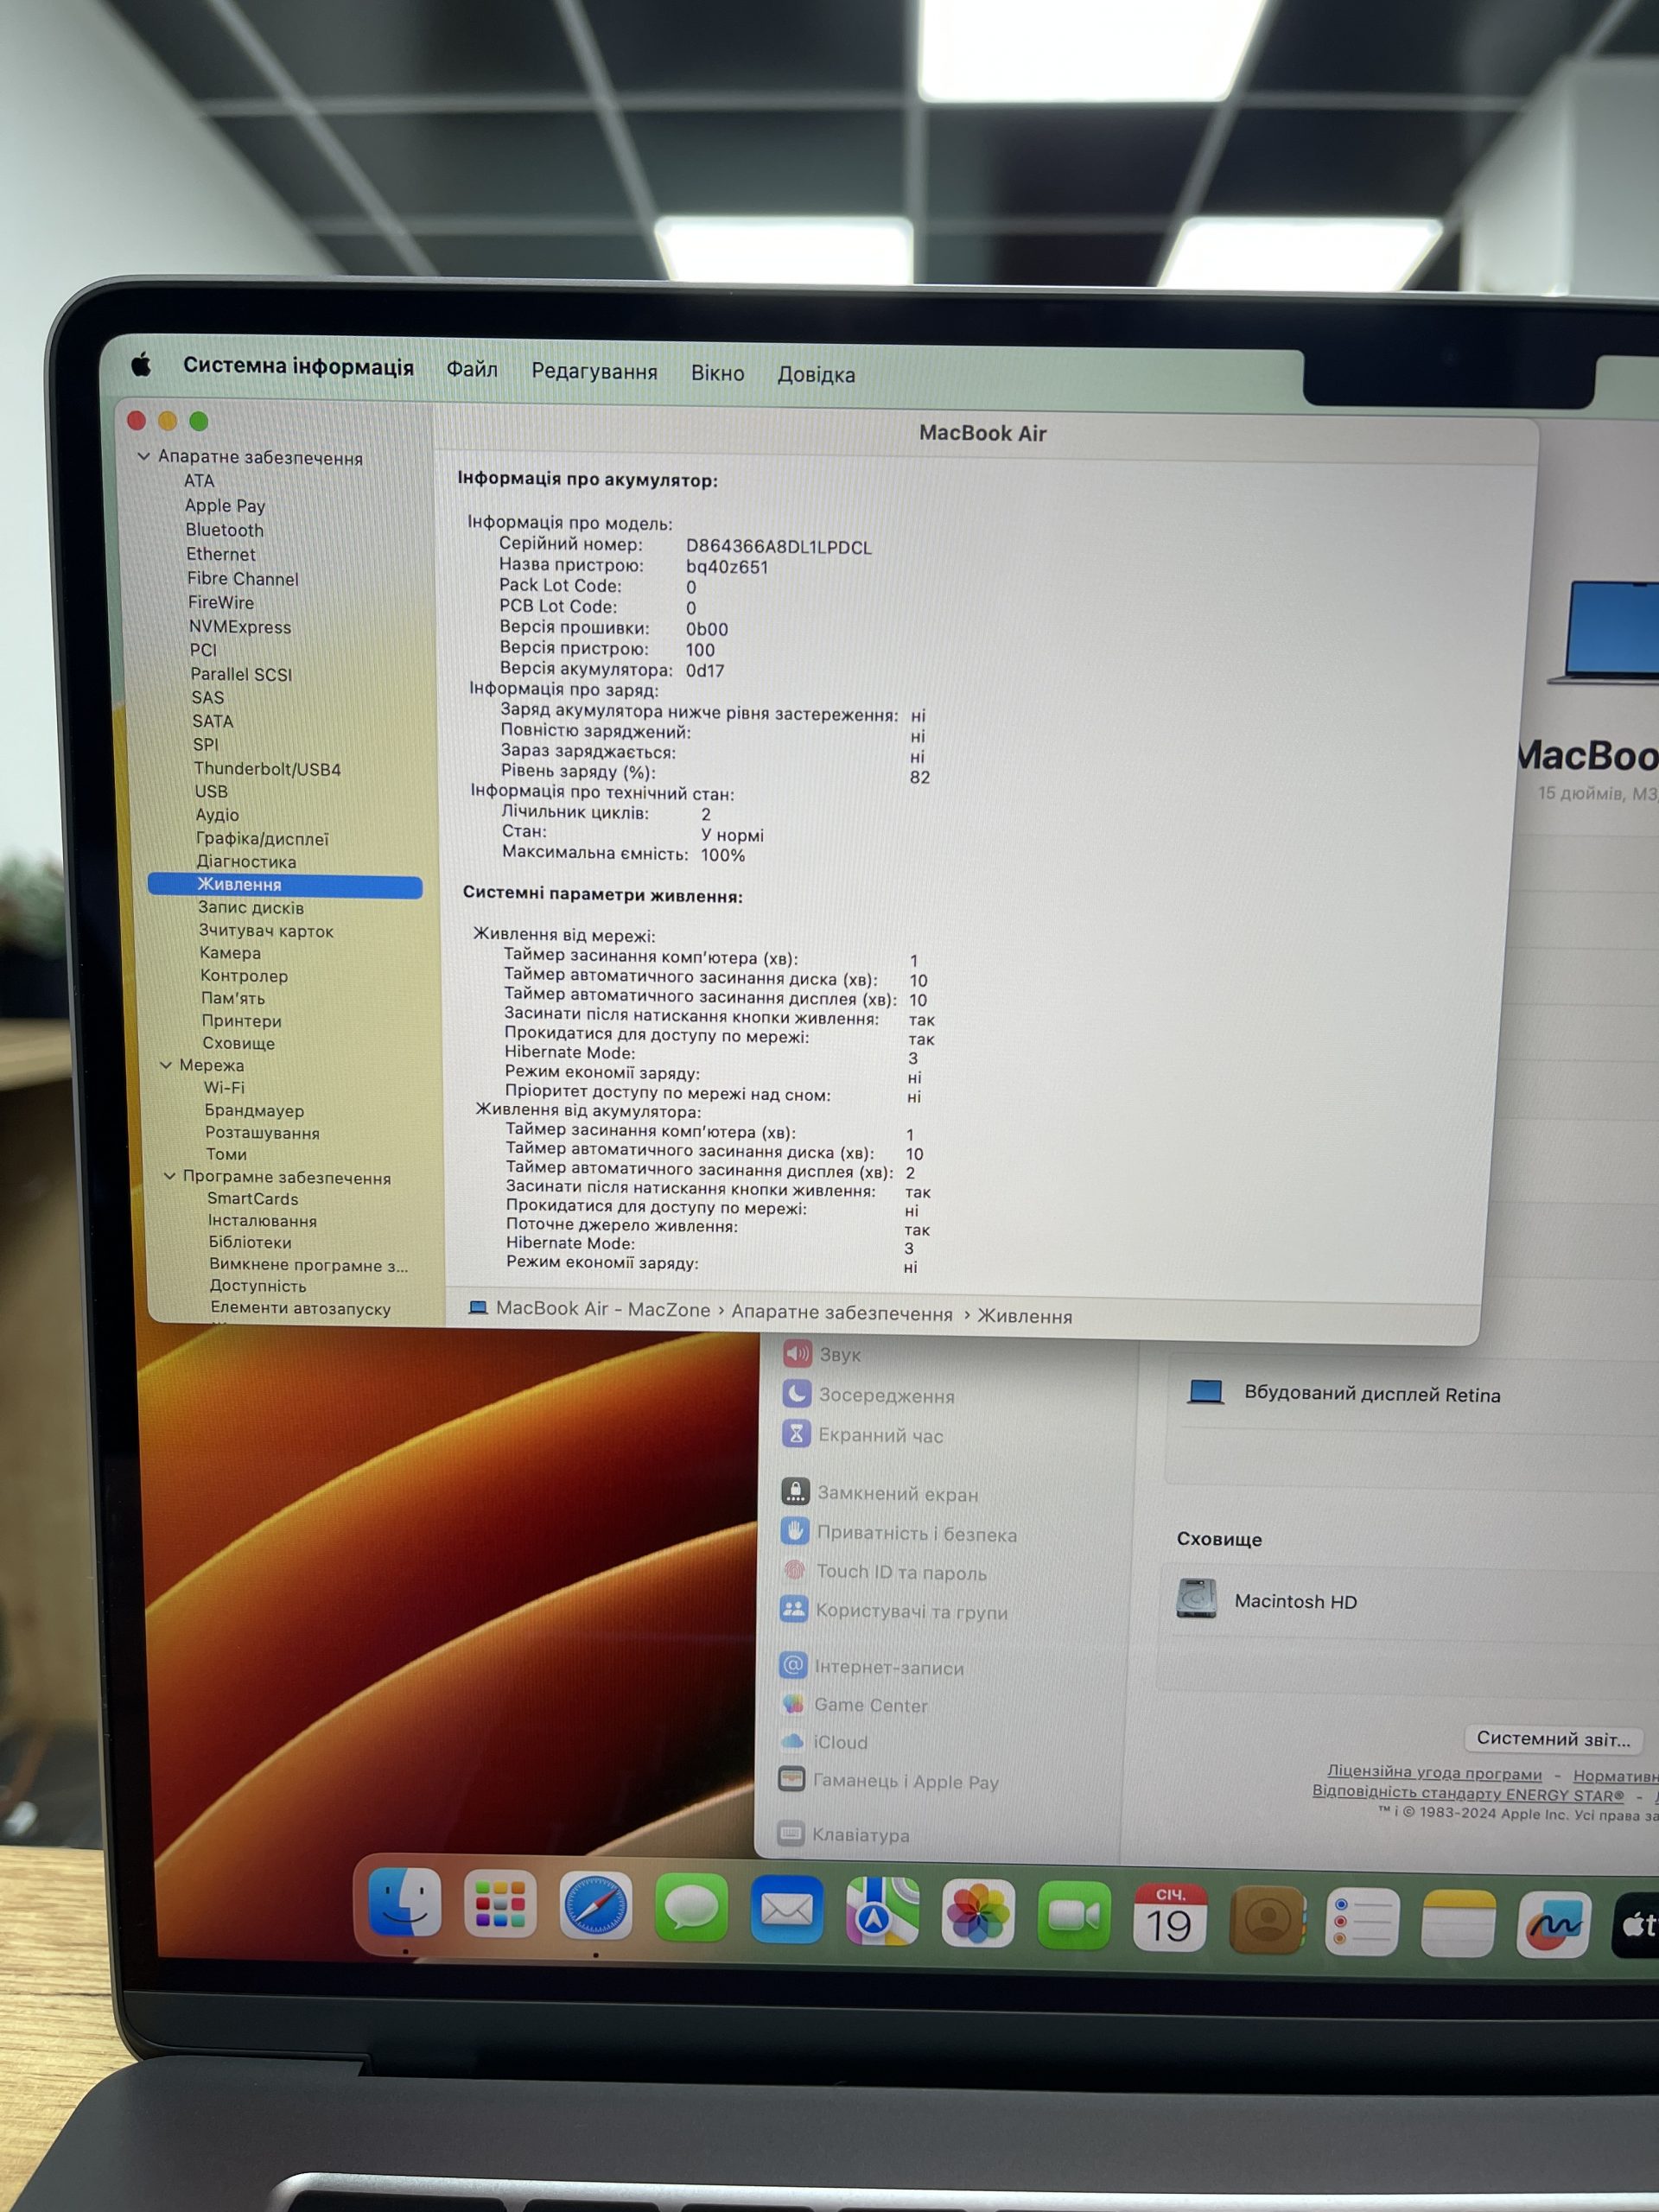Click the Інтернет-записи at-sign icon
The image size is (1659, 2212).
[x=793, y=1665]
